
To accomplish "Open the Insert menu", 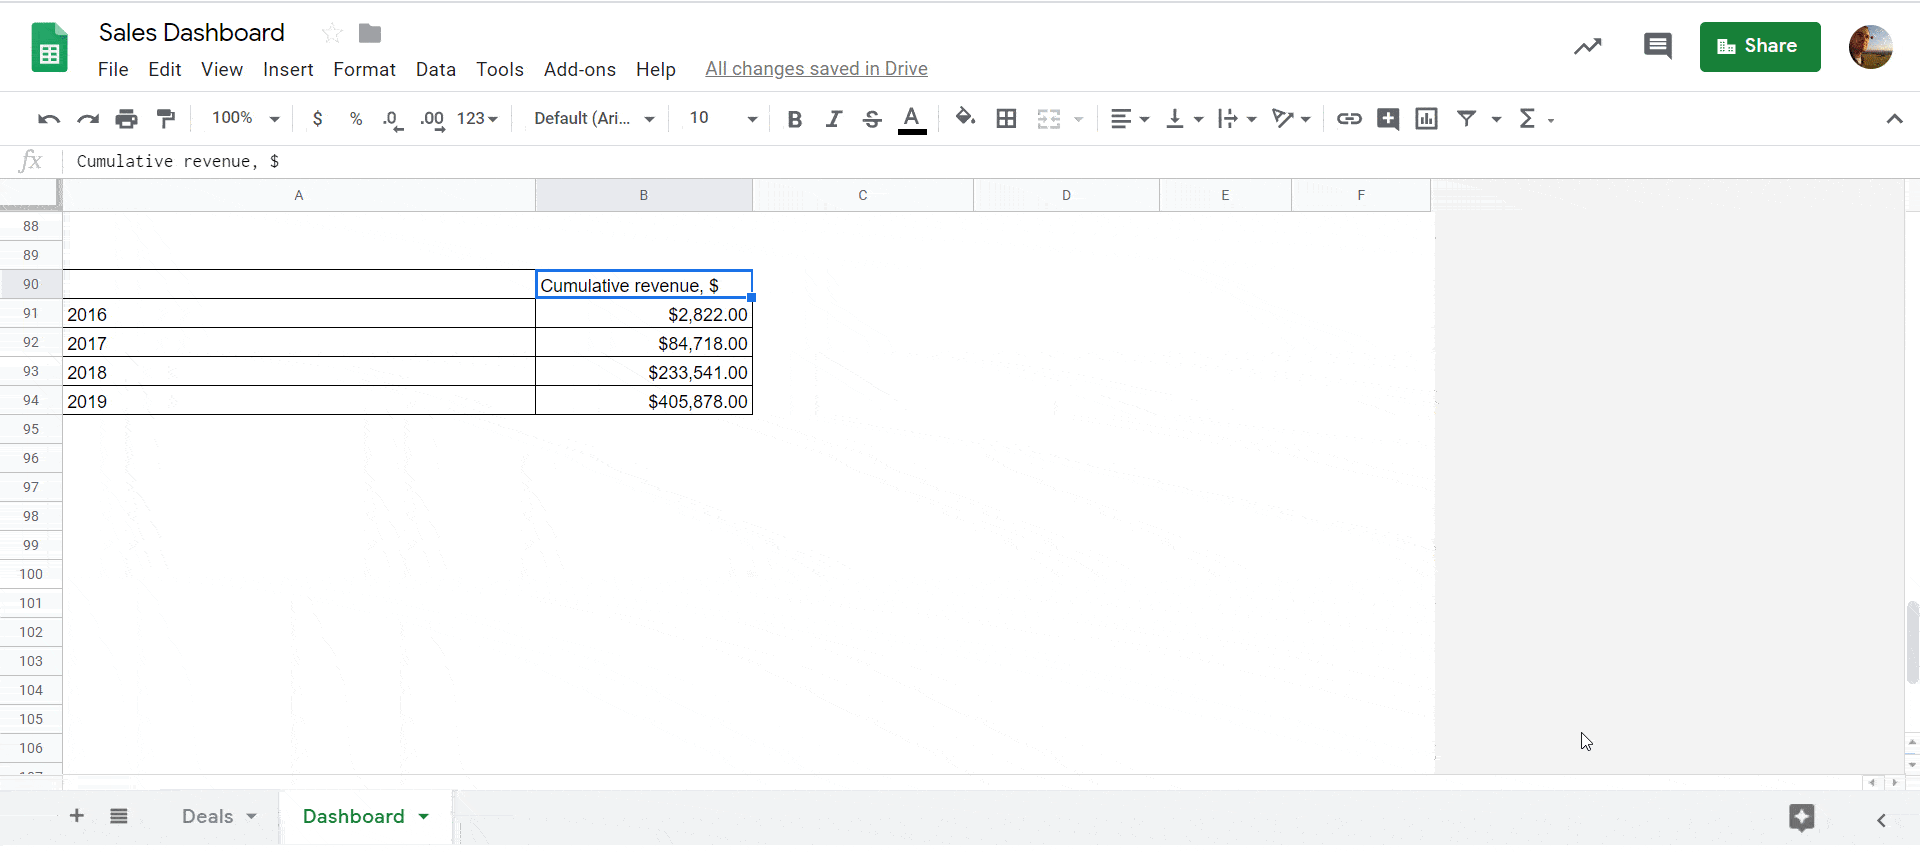I will pos(288,69).
